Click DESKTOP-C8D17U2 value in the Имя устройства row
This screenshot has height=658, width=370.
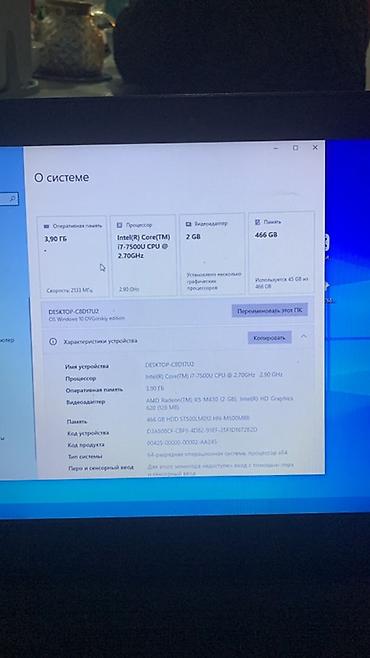click(x=169, y=364)
